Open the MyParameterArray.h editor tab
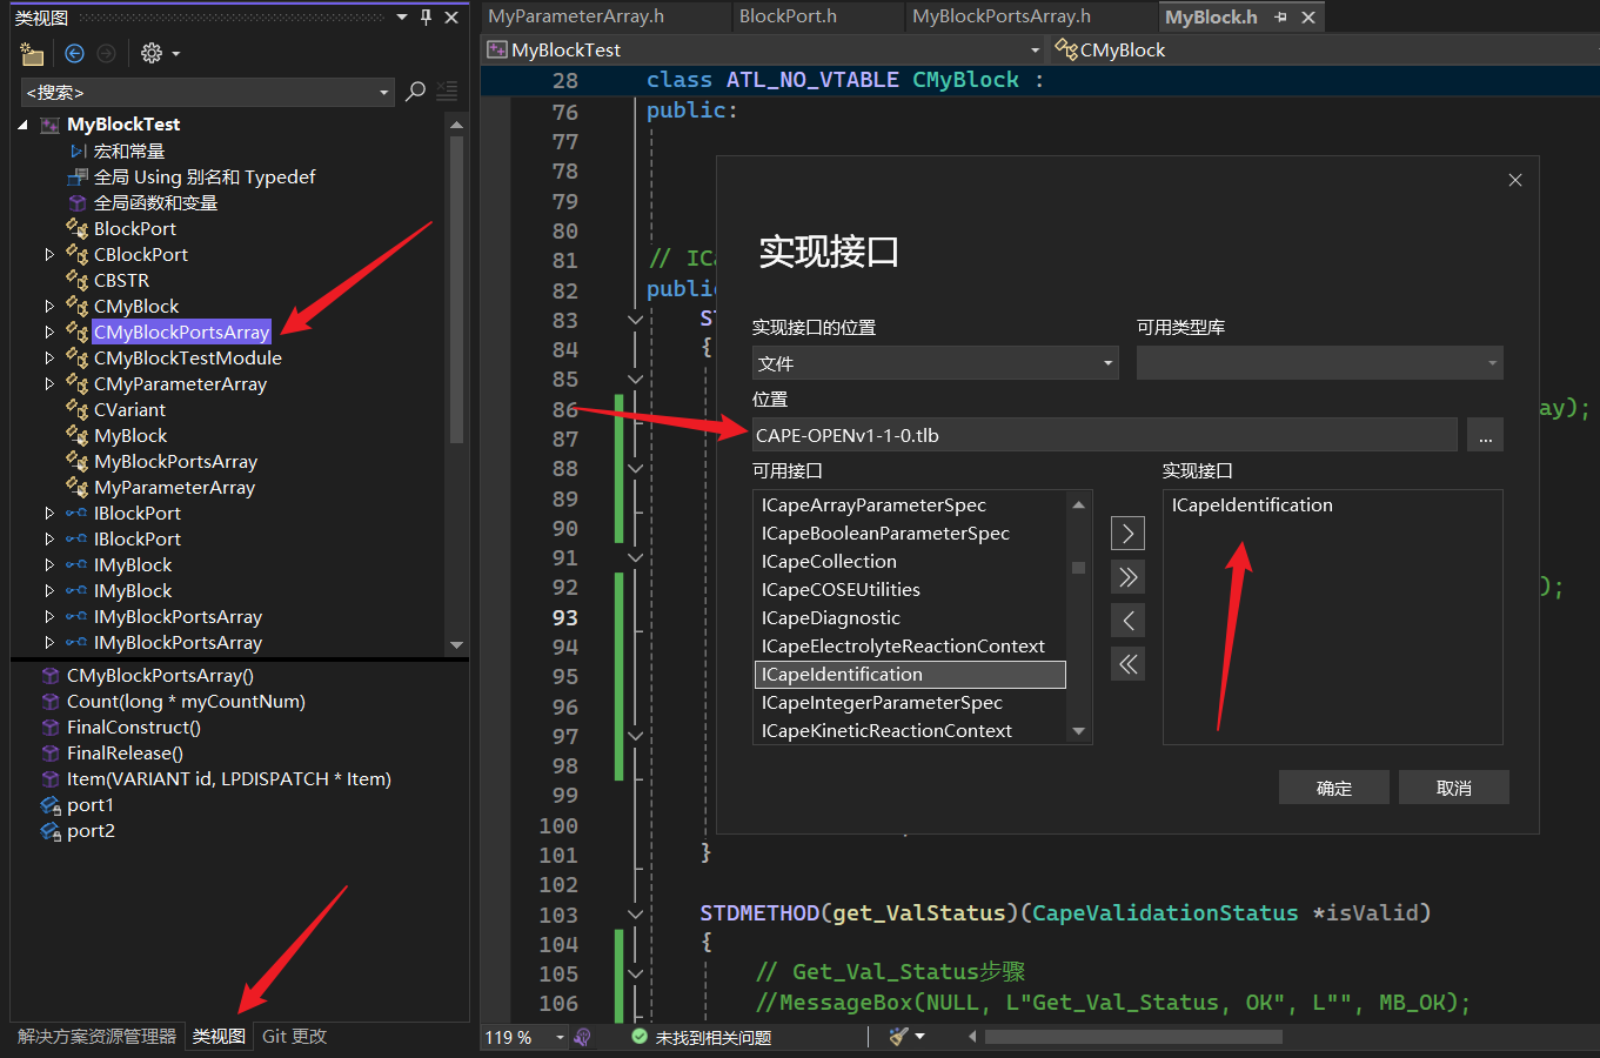 pos(575,17)
